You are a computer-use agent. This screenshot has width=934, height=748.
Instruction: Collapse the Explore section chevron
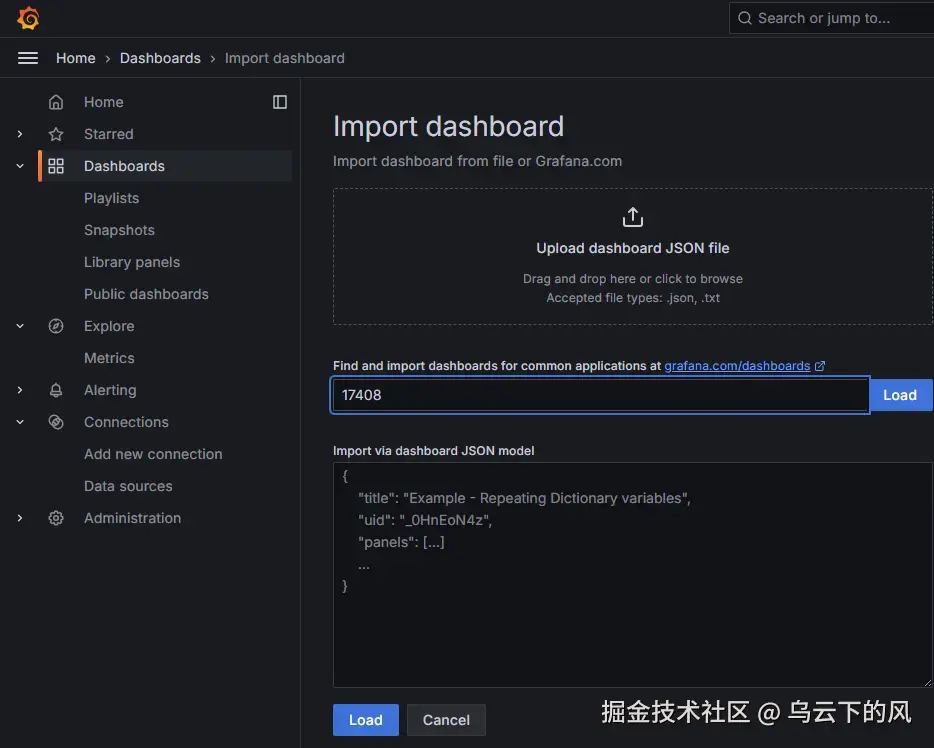click(x=20, y=326)
